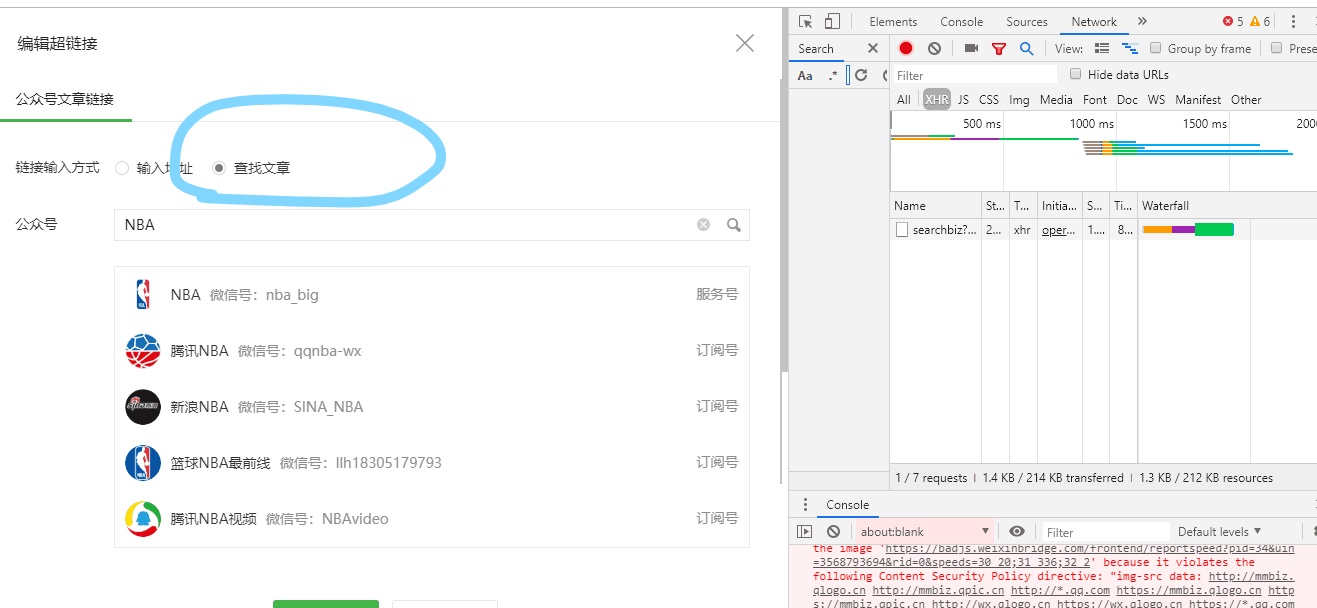1317x608 pixels.
Task: Open the Console tab in DevTools header
Action: click(x=962, y=22)
